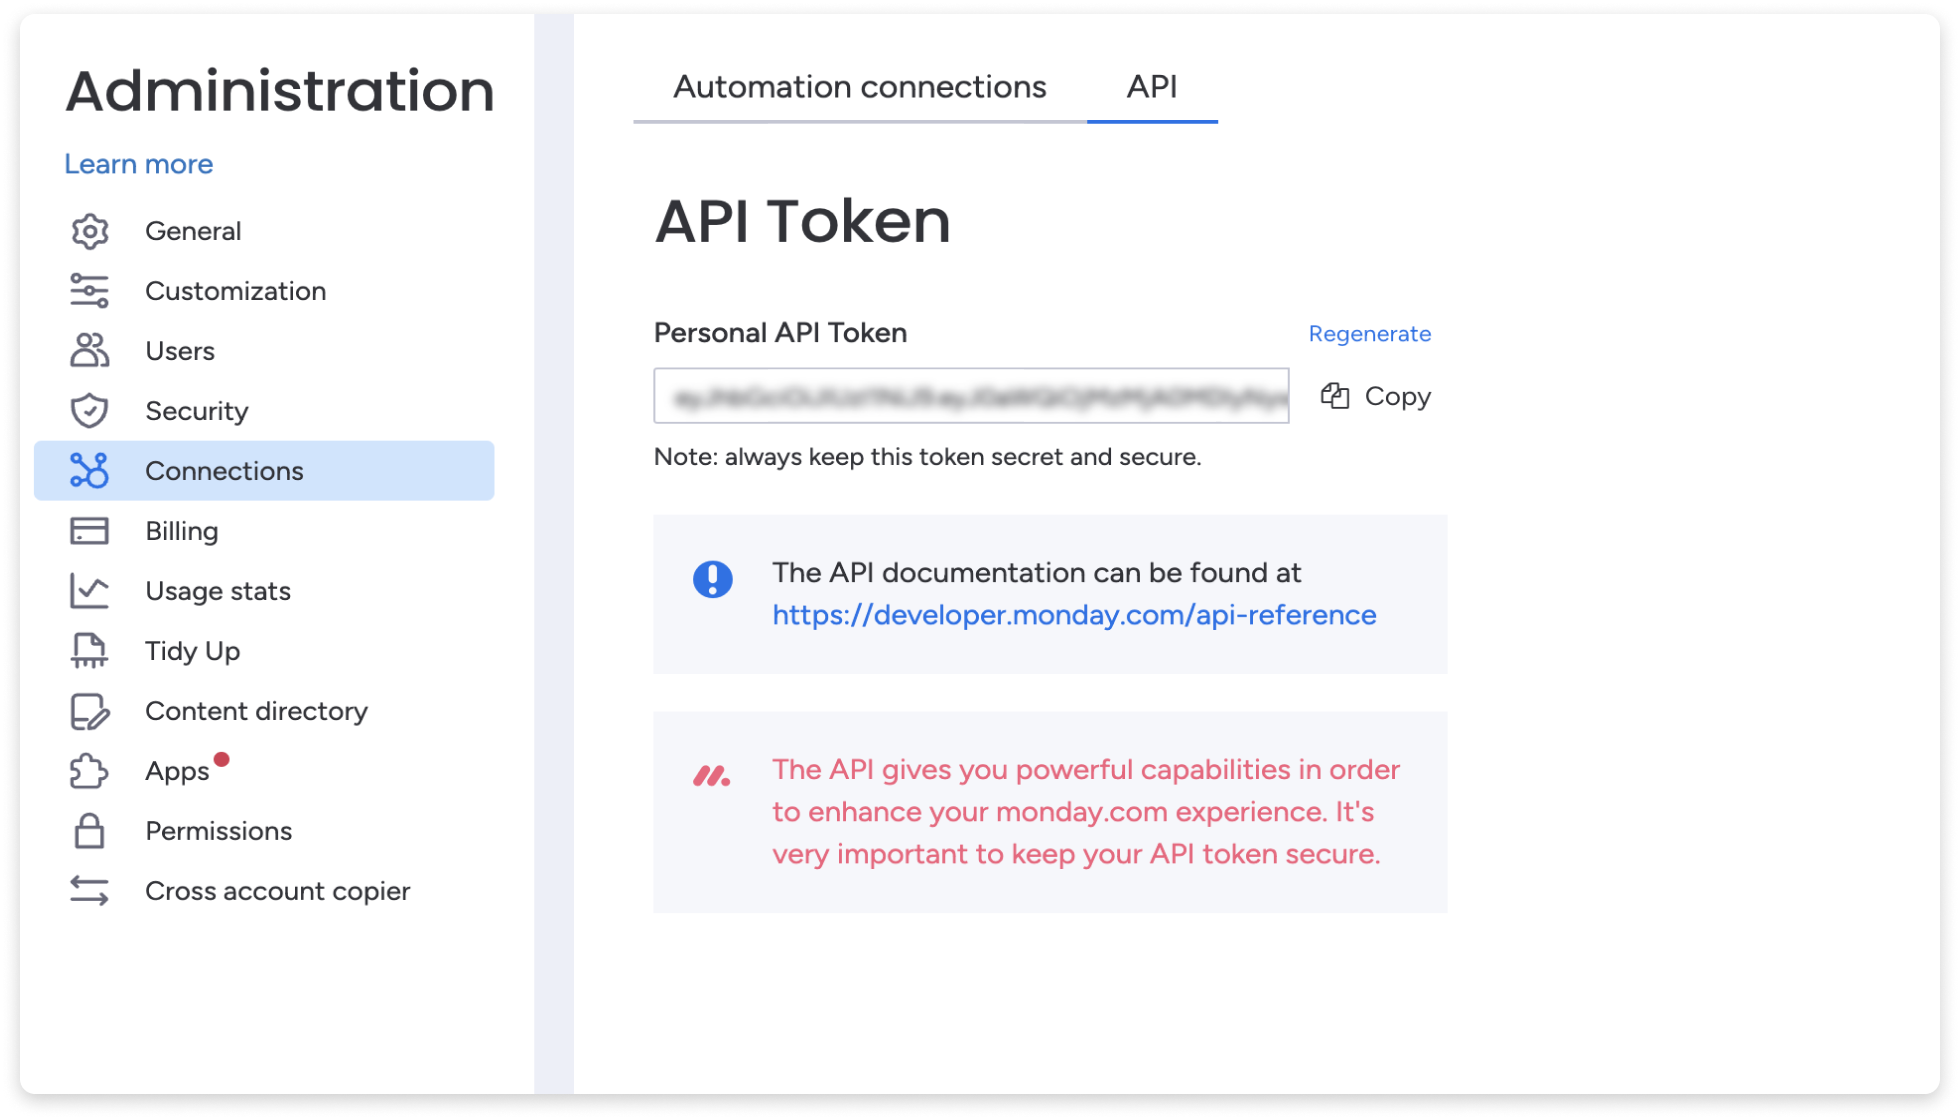
Task: Open the Learn more link
Action: point(138,163)
